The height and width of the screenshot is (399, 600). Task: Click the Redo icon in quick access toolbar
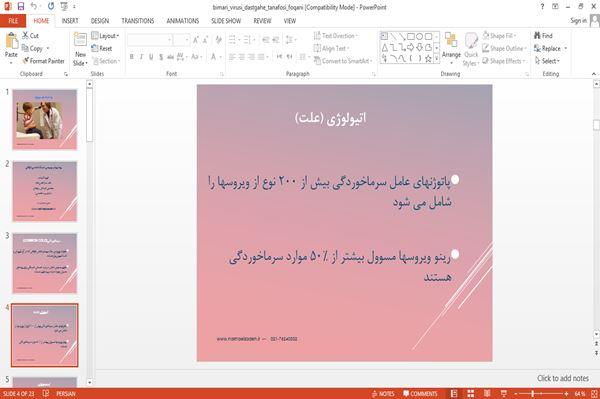coord(51,6)
